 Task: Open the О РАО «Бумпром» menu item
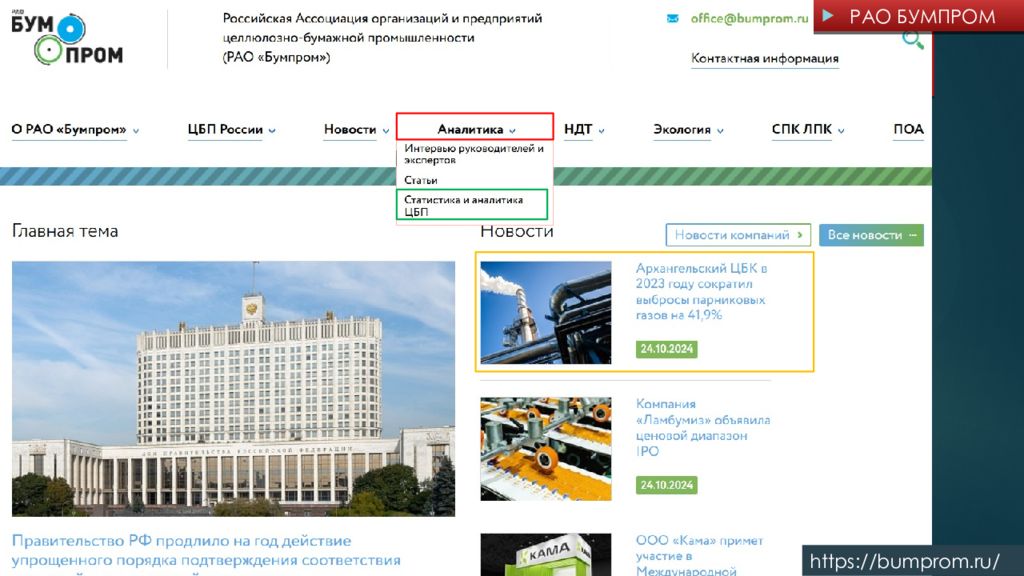(69, 129)
